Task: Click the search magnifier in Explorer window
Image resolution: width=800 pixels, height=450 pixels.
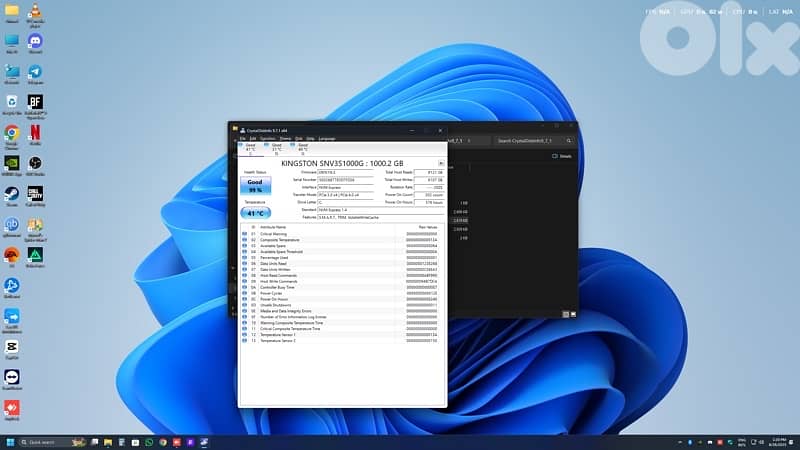Action: pos(568,140)
